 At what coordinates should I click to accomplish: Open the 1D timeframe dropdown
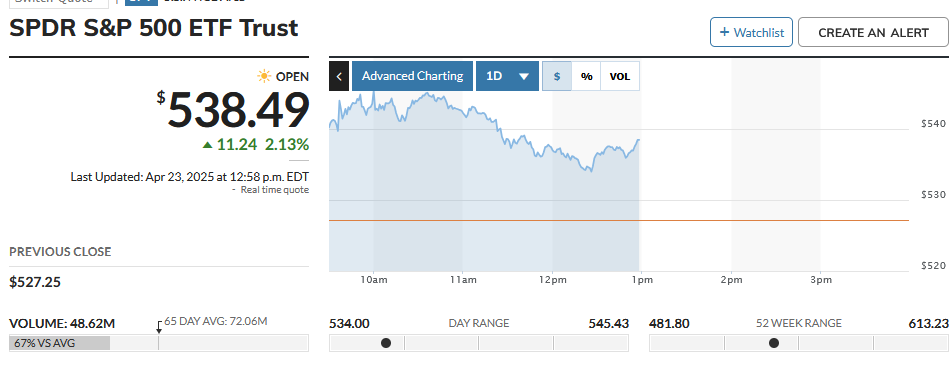pos(507,76)
